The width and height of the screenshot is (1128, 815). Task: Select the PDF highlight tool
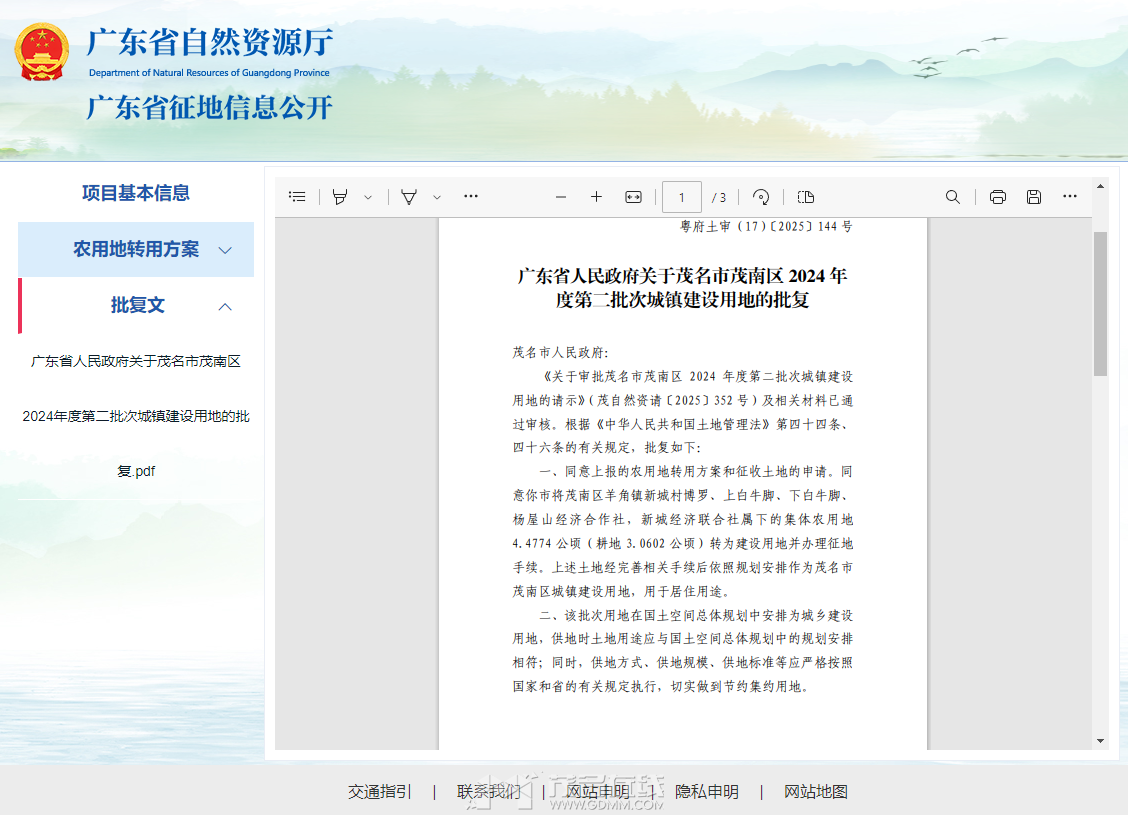coord(340,197)
